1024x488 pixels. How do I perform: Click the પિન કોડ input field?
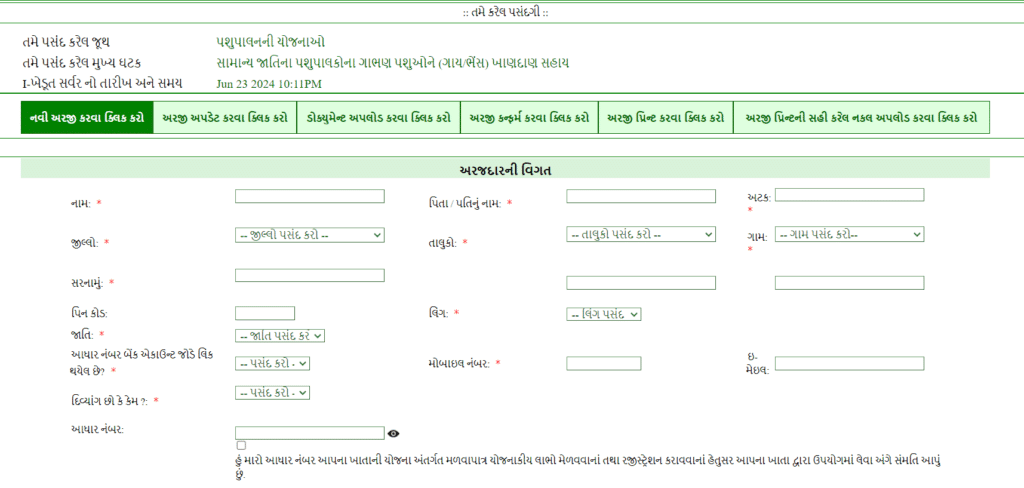pos(265,313)
